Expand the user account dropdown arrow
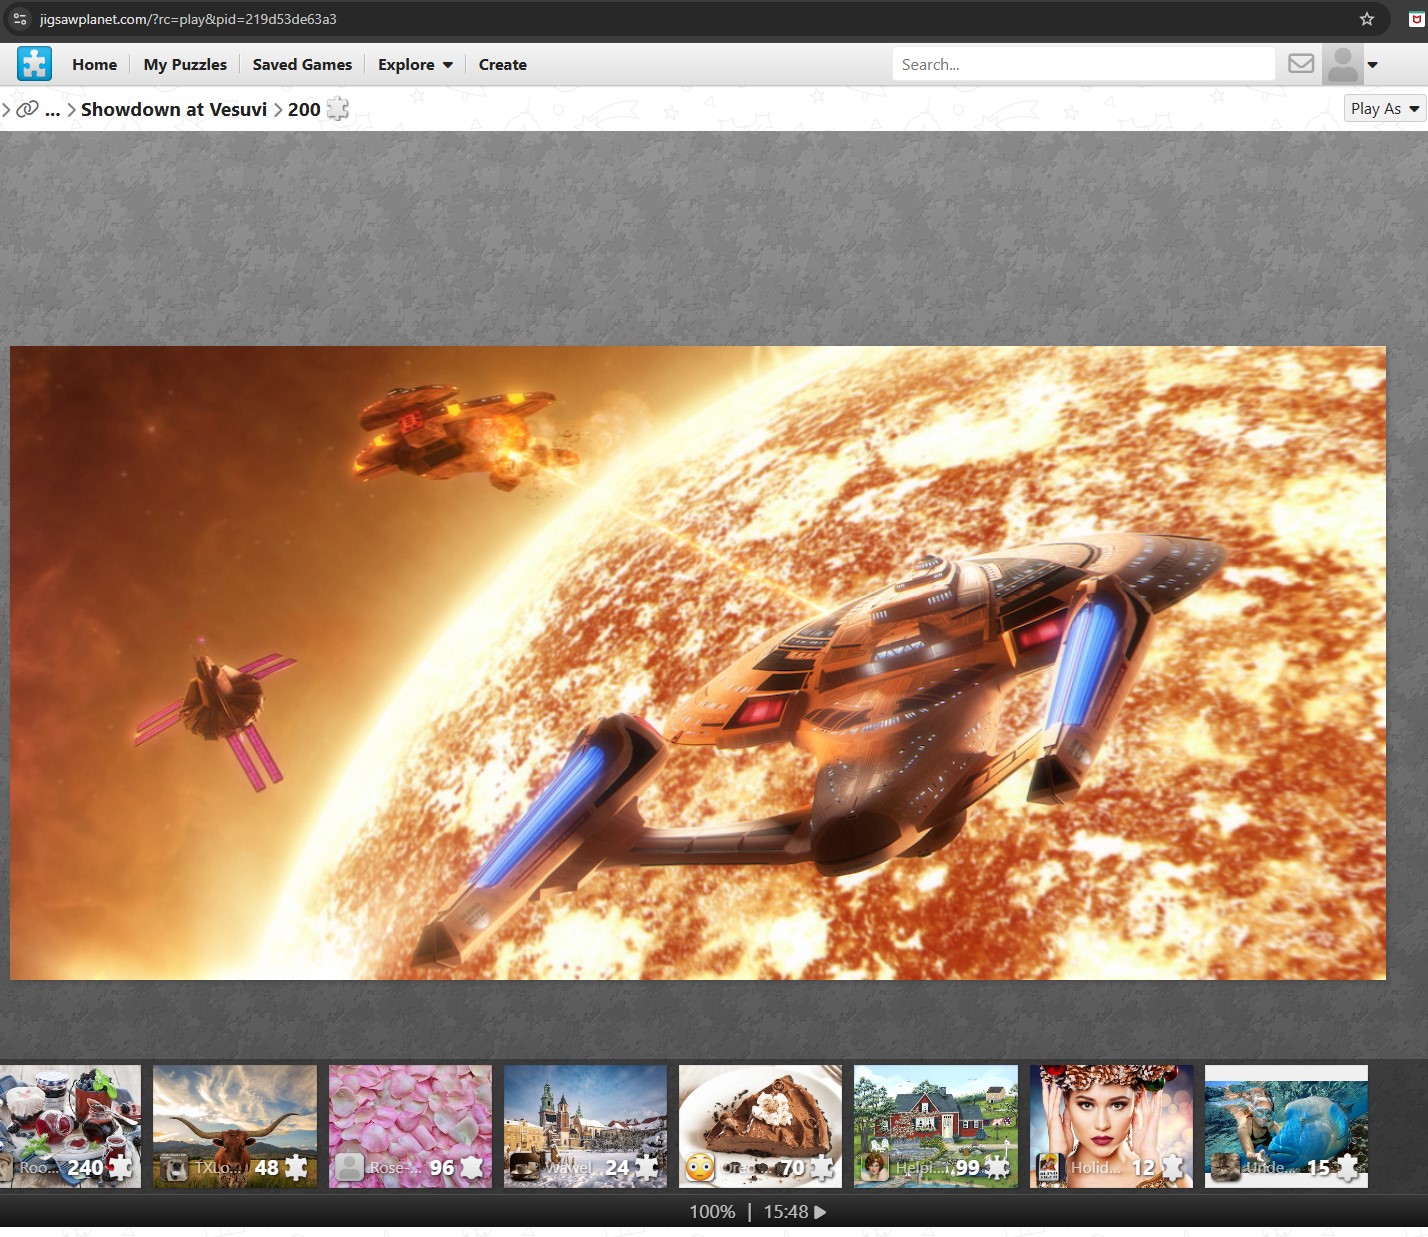Viewport: 1428px width, 1237px height. tap(1373, 65)
